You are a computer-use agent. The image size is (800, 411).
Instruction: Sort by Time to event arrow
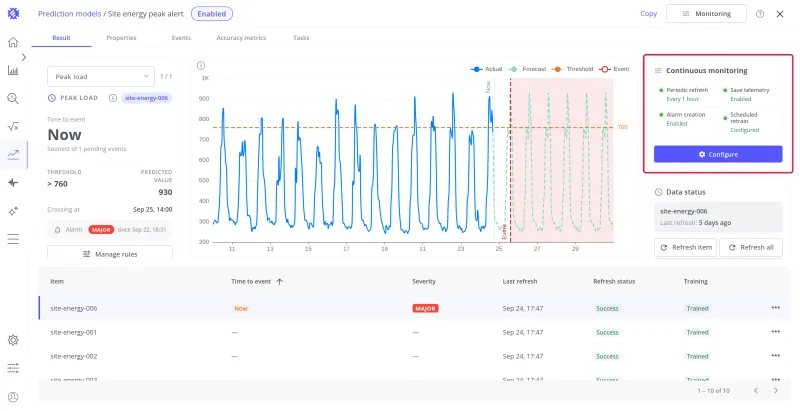click(280, 281)
